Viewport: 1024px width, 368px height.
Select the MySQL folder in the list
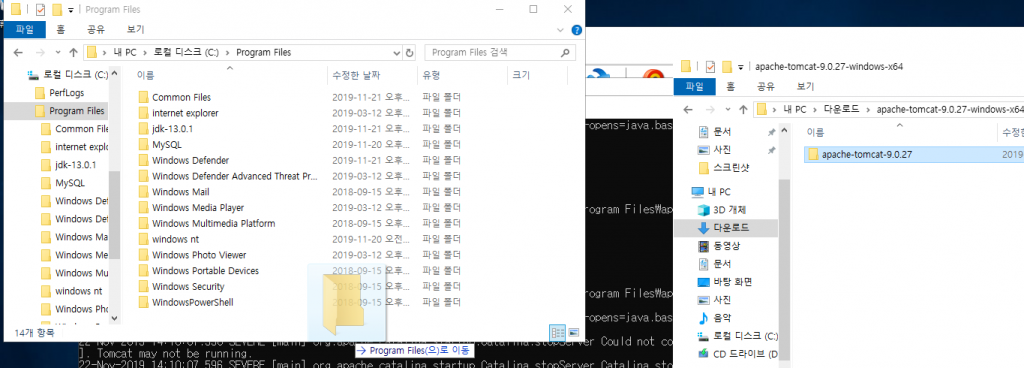pos(167,144)
